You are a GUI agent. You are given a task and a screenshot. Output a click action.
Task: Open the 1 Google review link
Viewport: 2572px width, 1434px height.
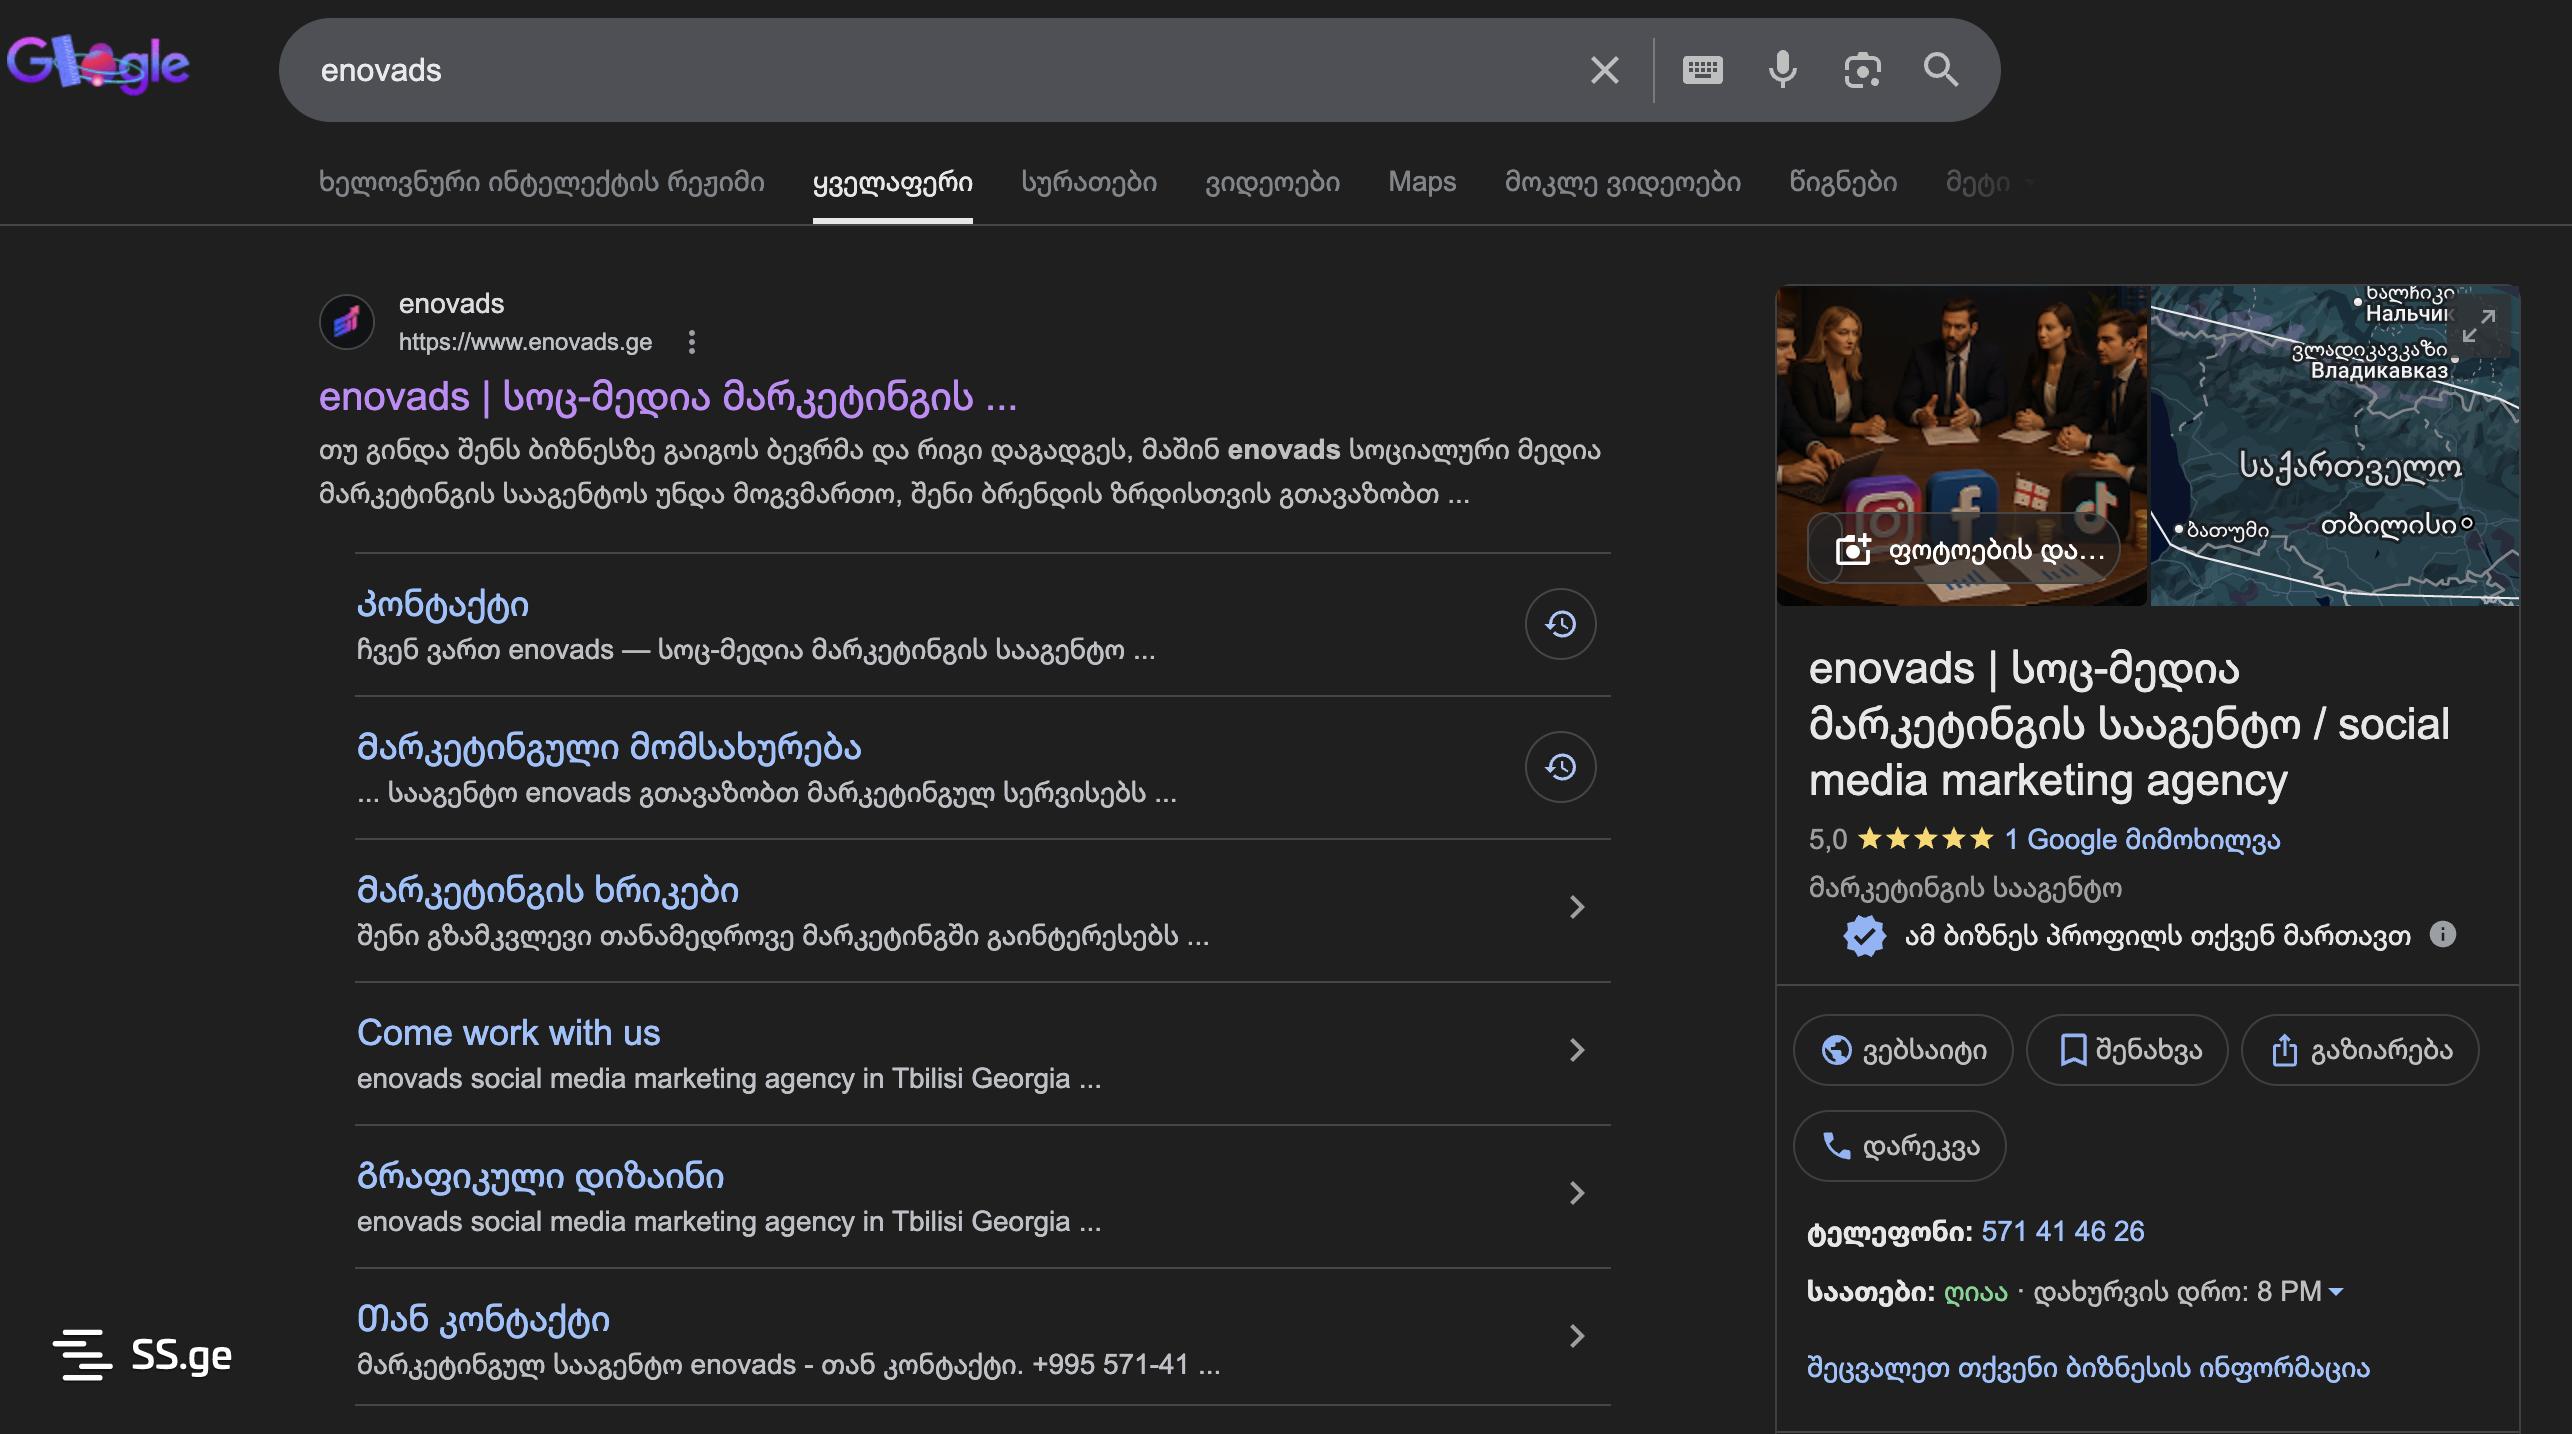[2142, 839]
